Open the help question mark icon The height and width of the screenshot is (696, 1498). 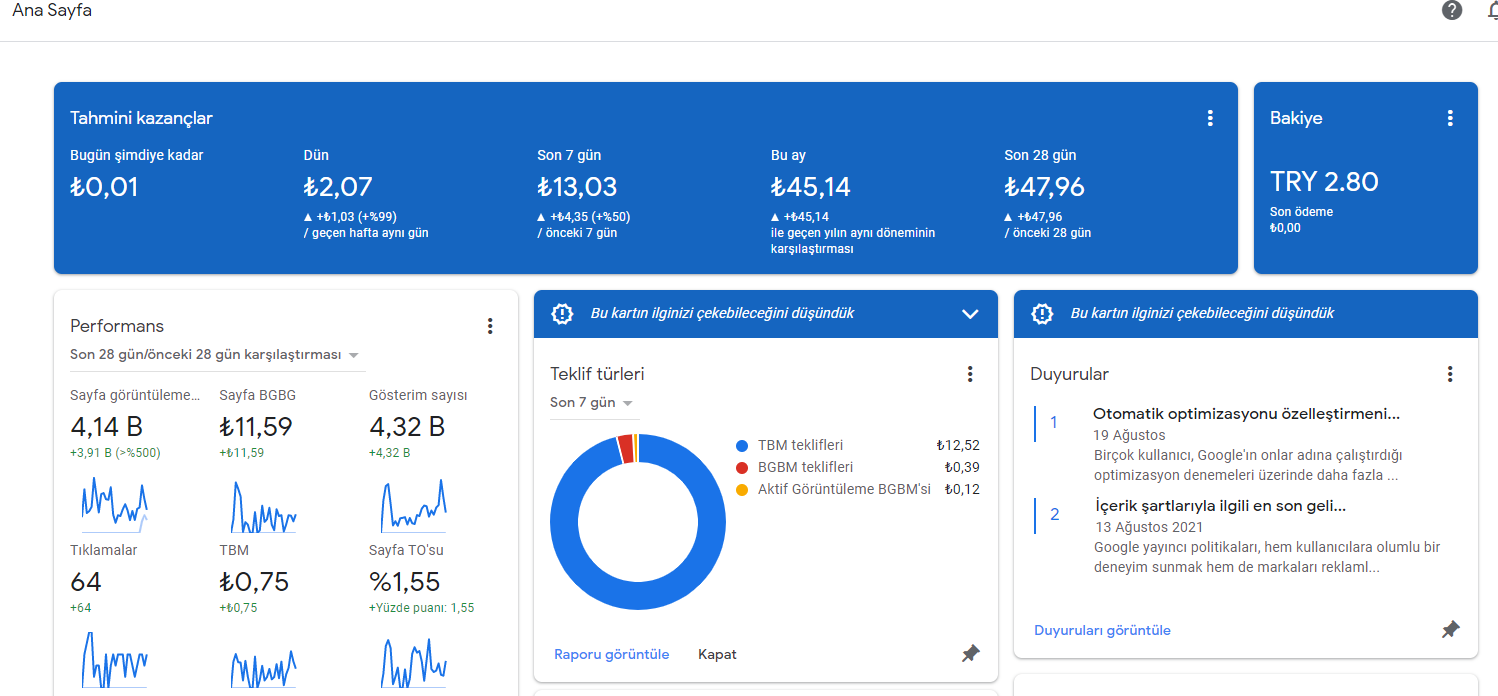pyautogui.click(x=1452, y=11)
